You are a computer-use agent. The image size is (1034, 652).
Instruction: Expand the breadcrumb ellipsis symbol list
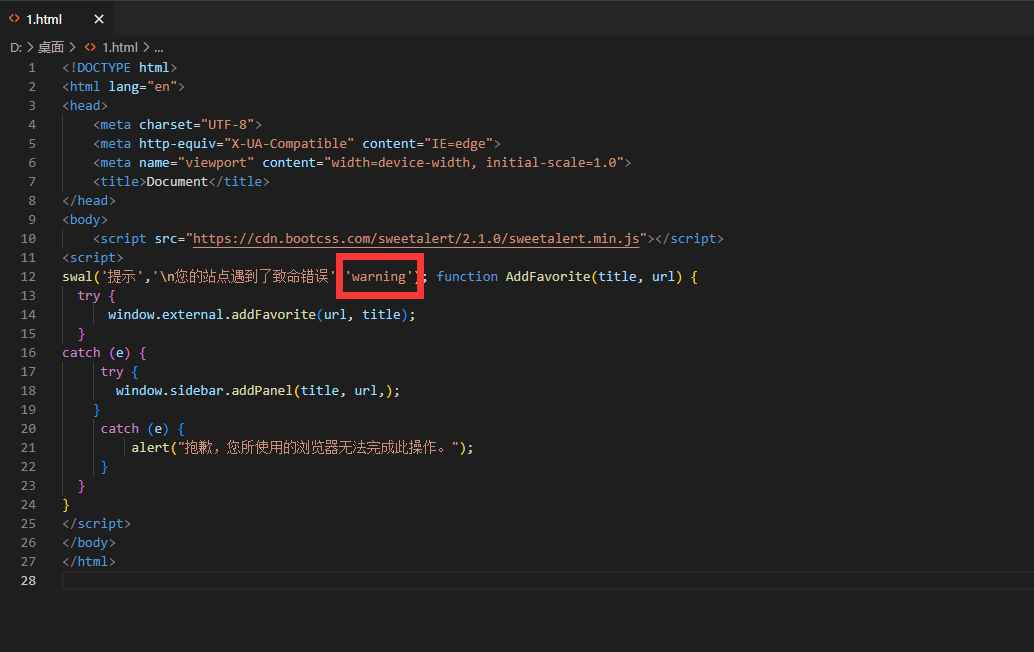(x=159, y=47)
